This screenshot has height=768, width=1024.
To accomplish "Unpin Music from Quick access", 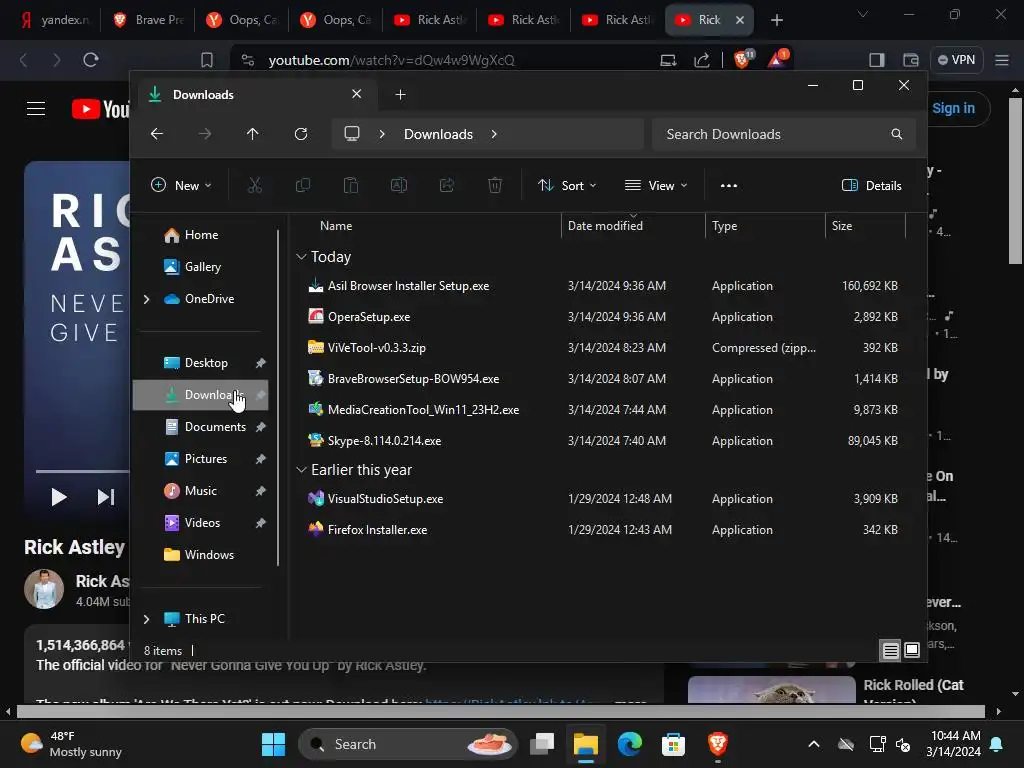I will point(261,490).
